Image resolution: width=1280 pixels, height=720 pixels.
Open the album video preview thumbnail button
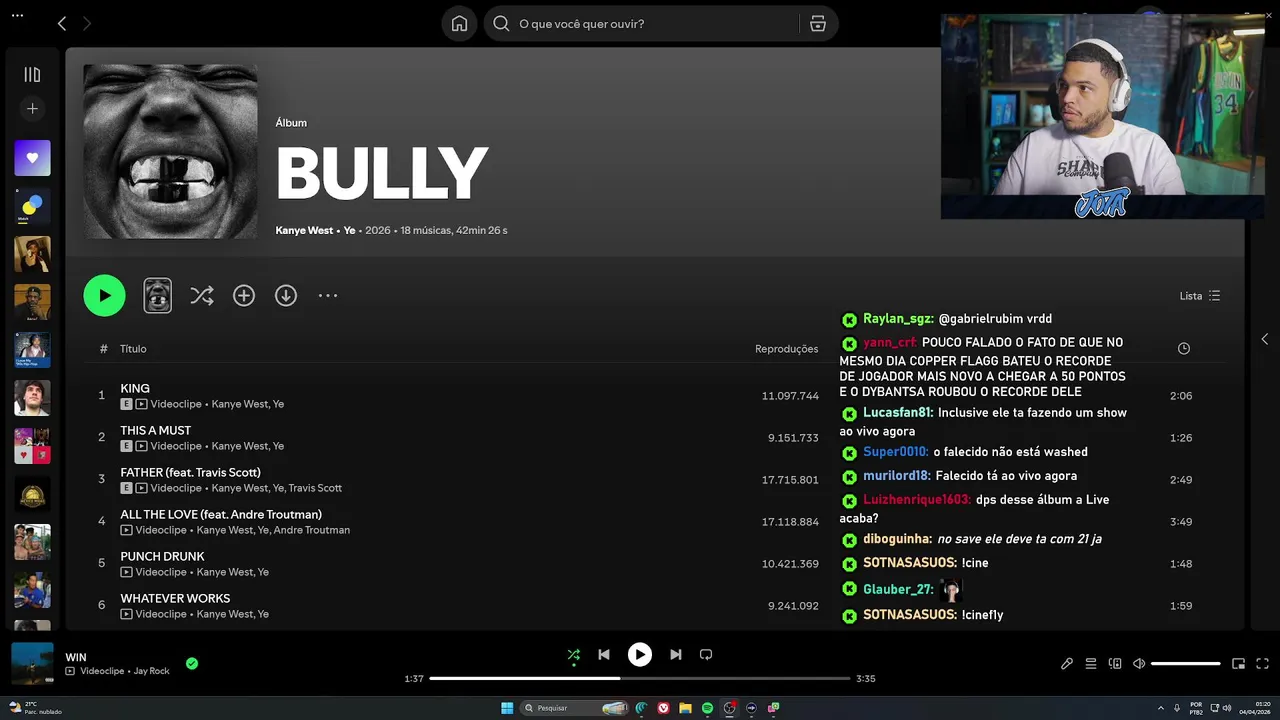[x=158, y=295]
